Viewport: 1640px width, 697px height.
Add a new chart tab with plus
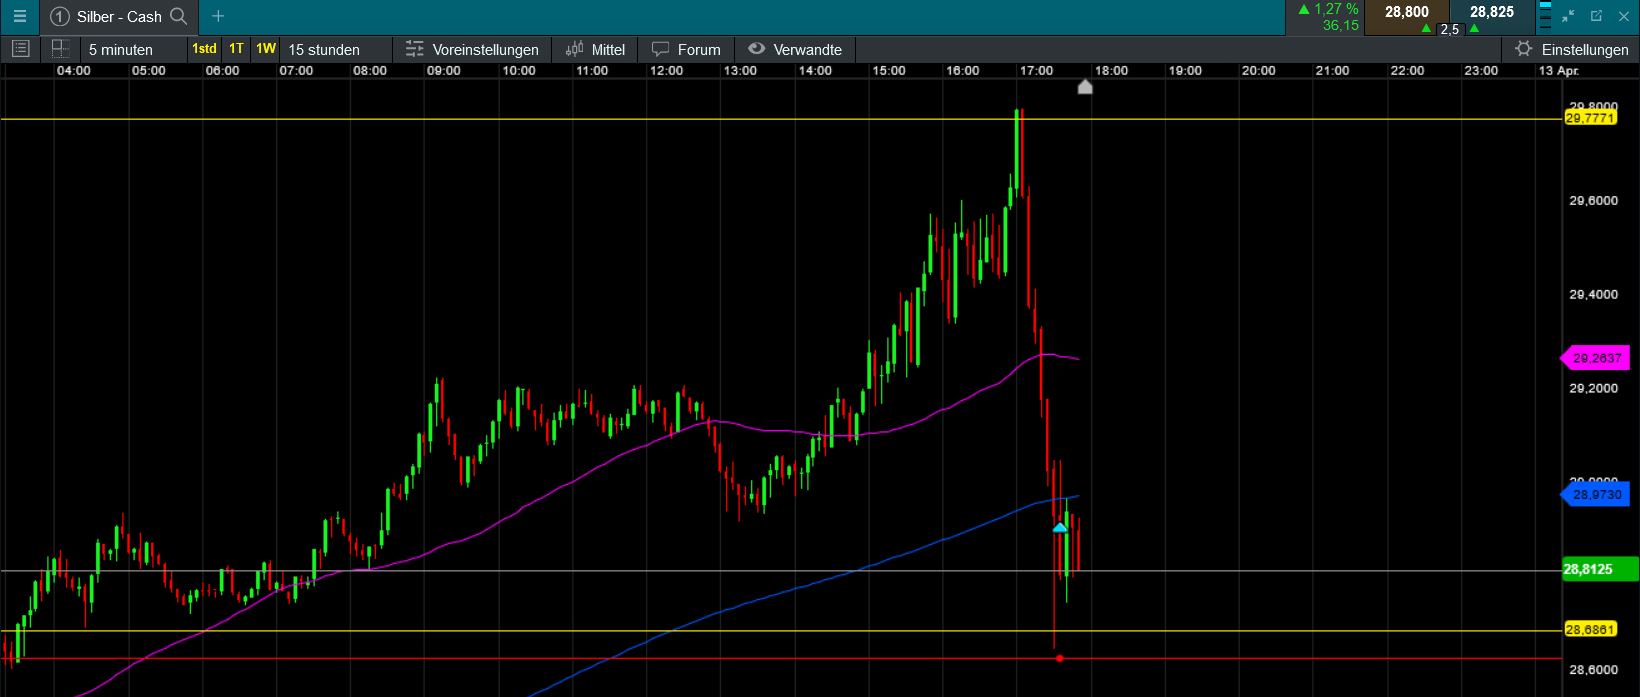pyautogui.click(x=218, y=16)
